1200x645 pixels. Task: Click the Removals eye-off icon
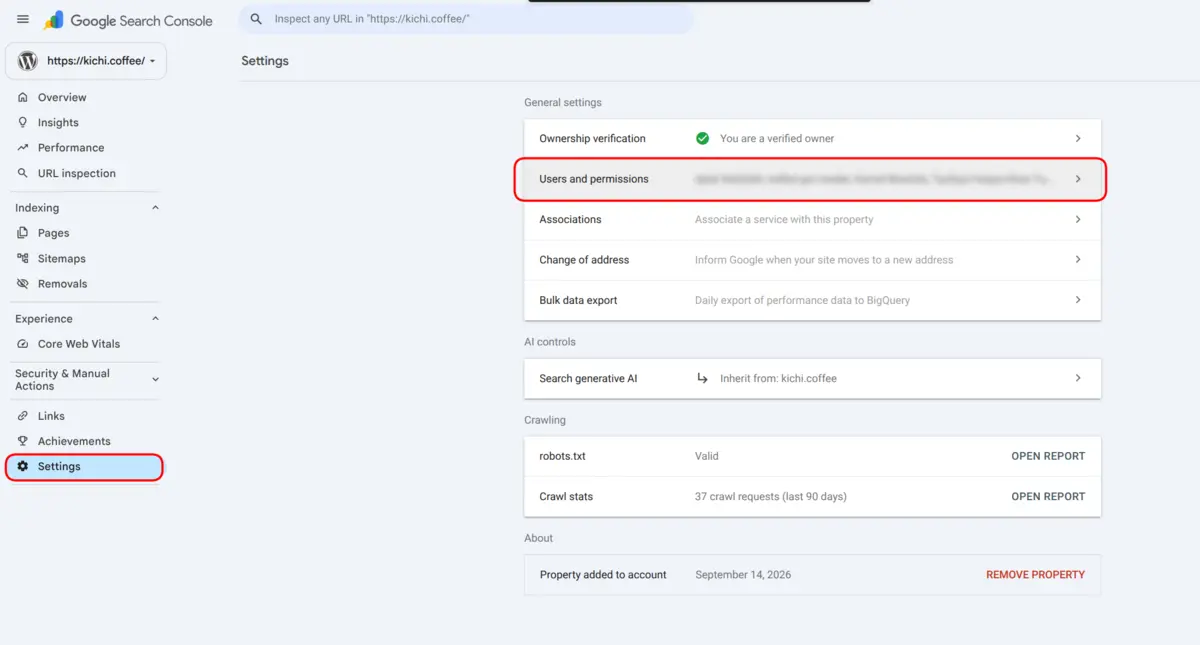[23, 284]
